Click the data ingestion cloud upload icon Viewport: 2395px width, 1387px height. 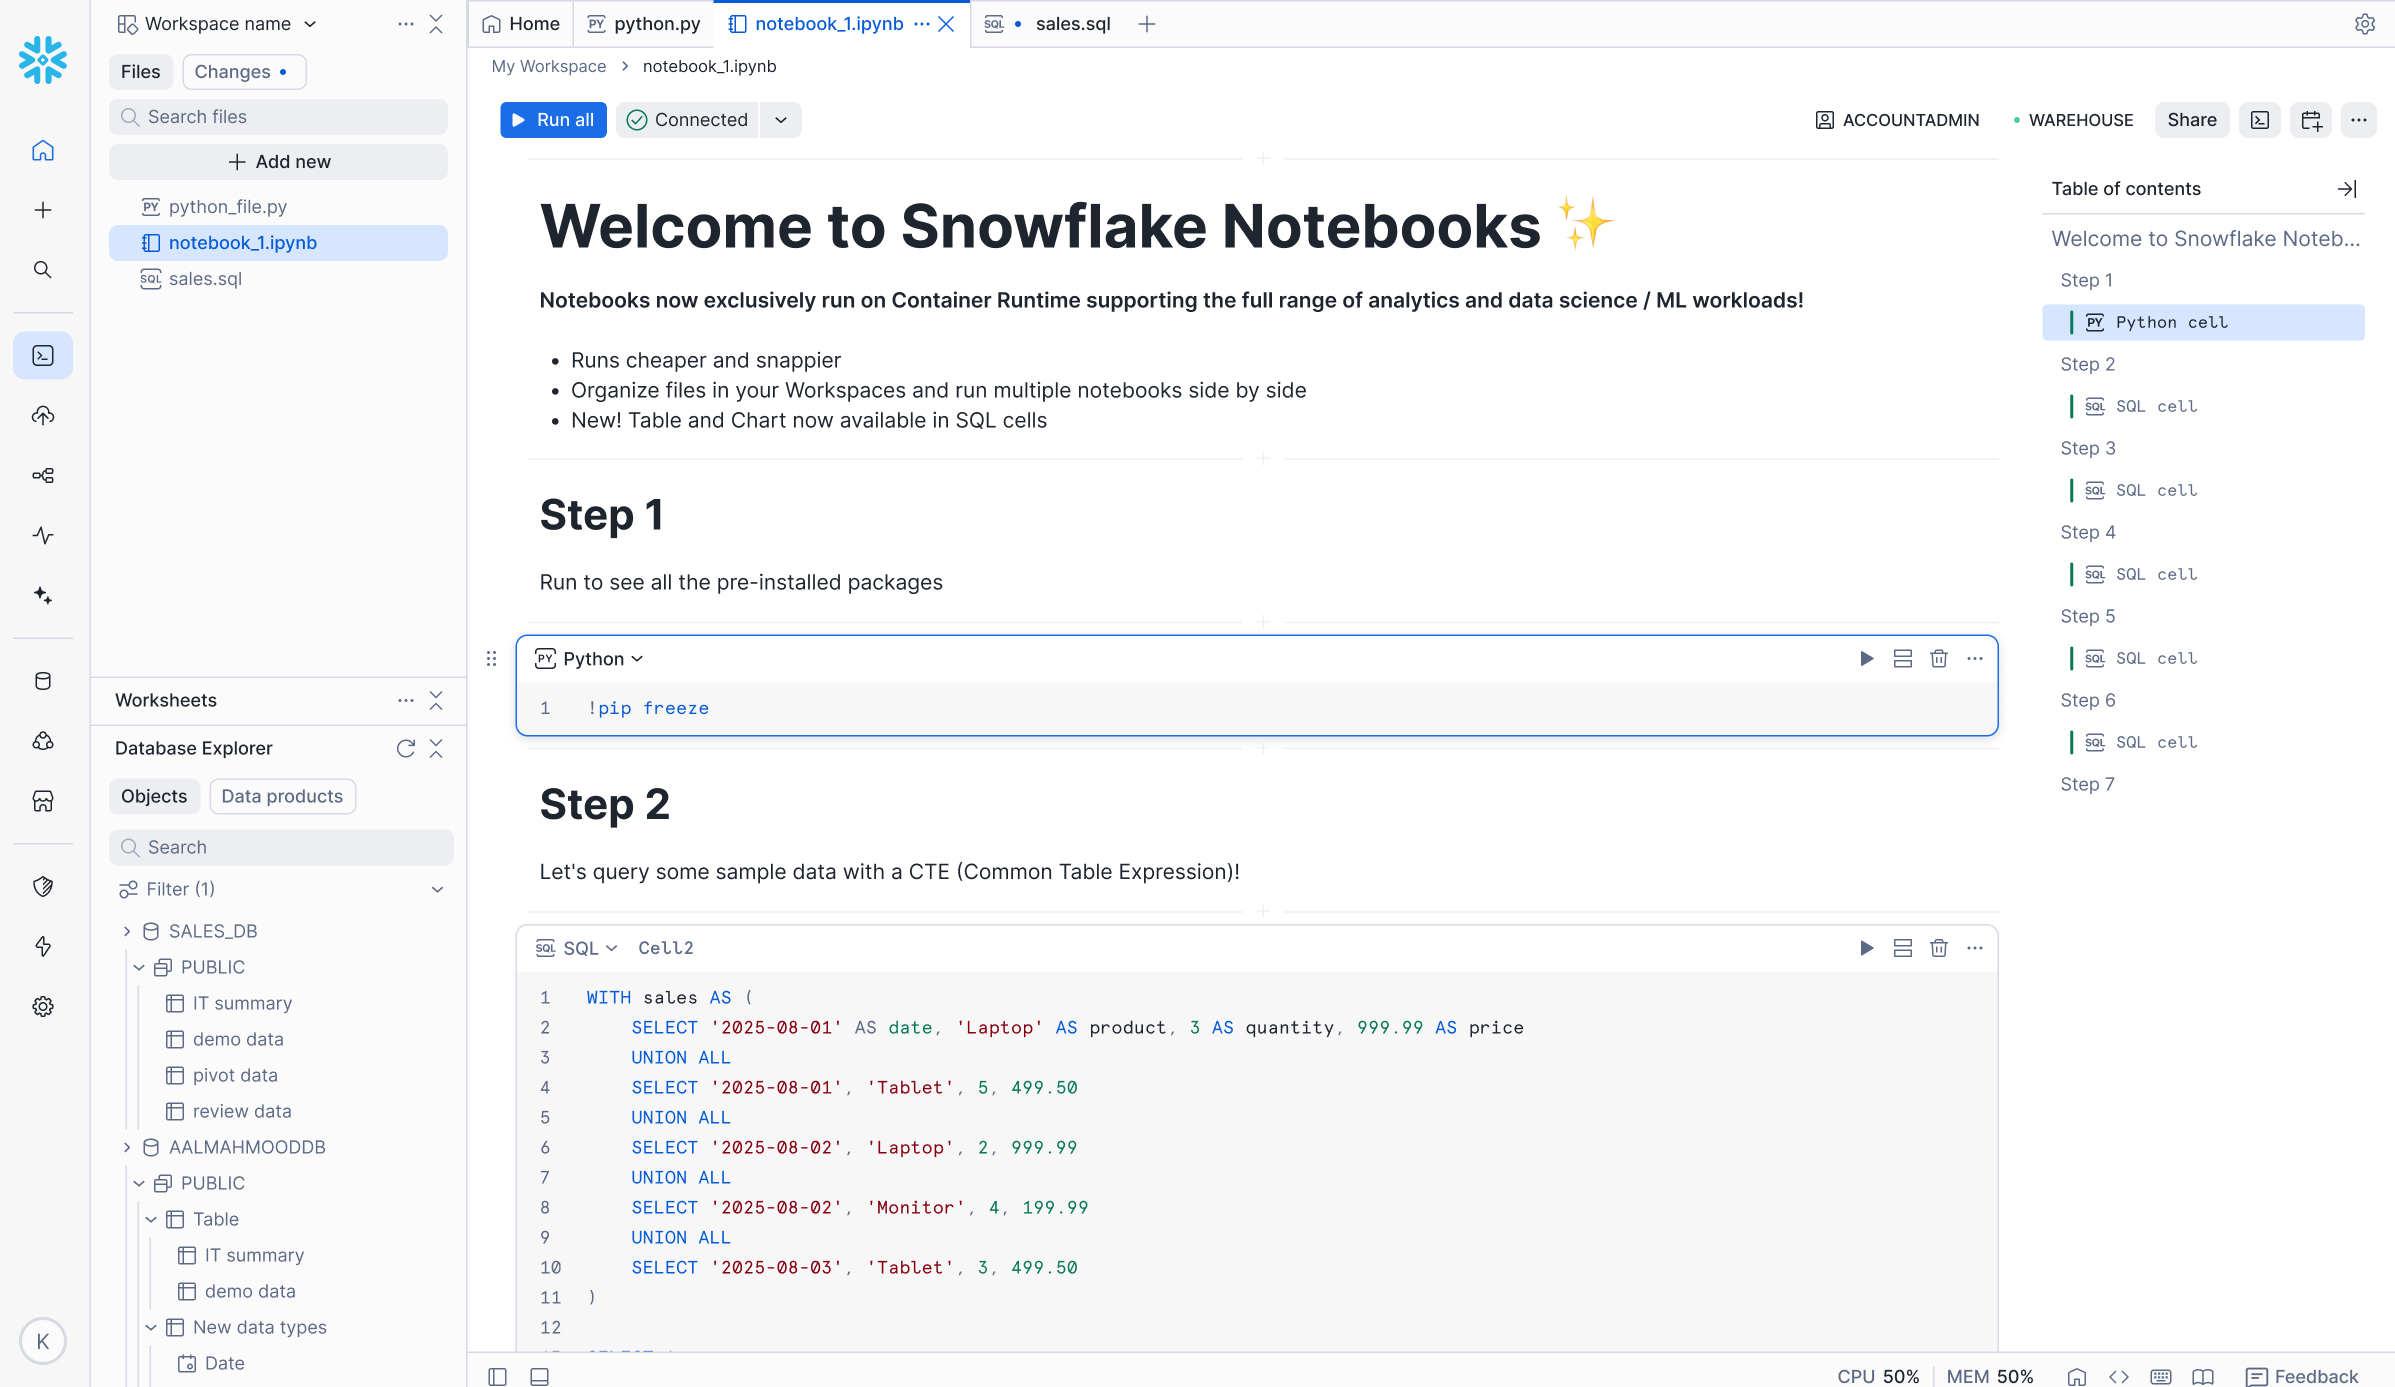43,416
